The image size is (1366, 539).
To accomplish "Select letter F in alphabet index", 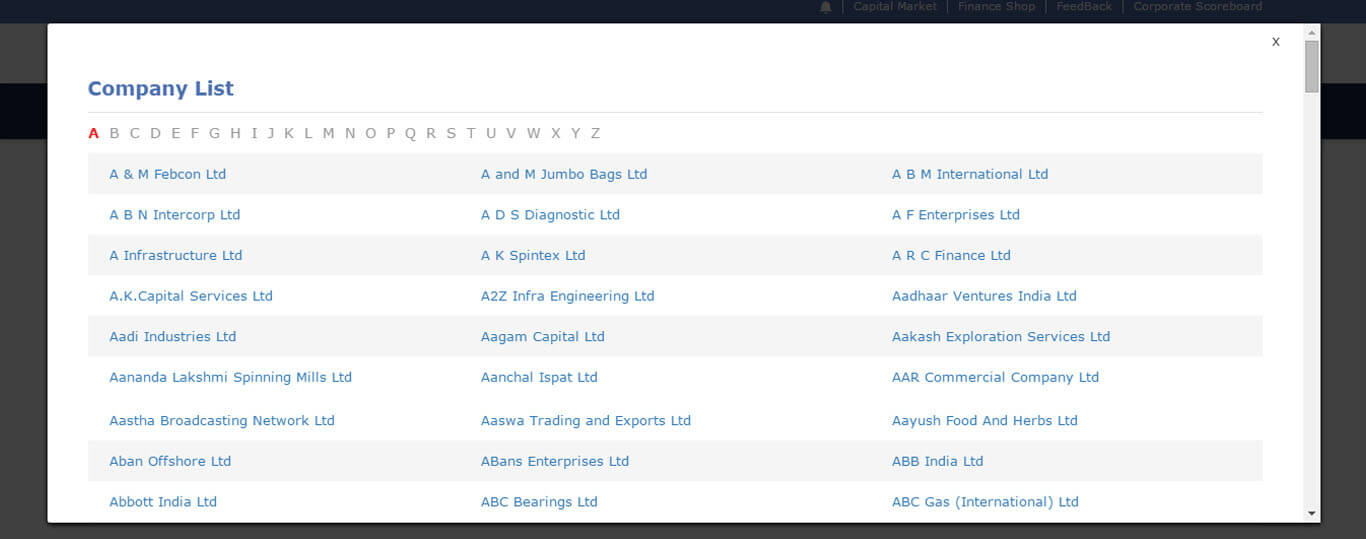I will click(x=195, y=133).
